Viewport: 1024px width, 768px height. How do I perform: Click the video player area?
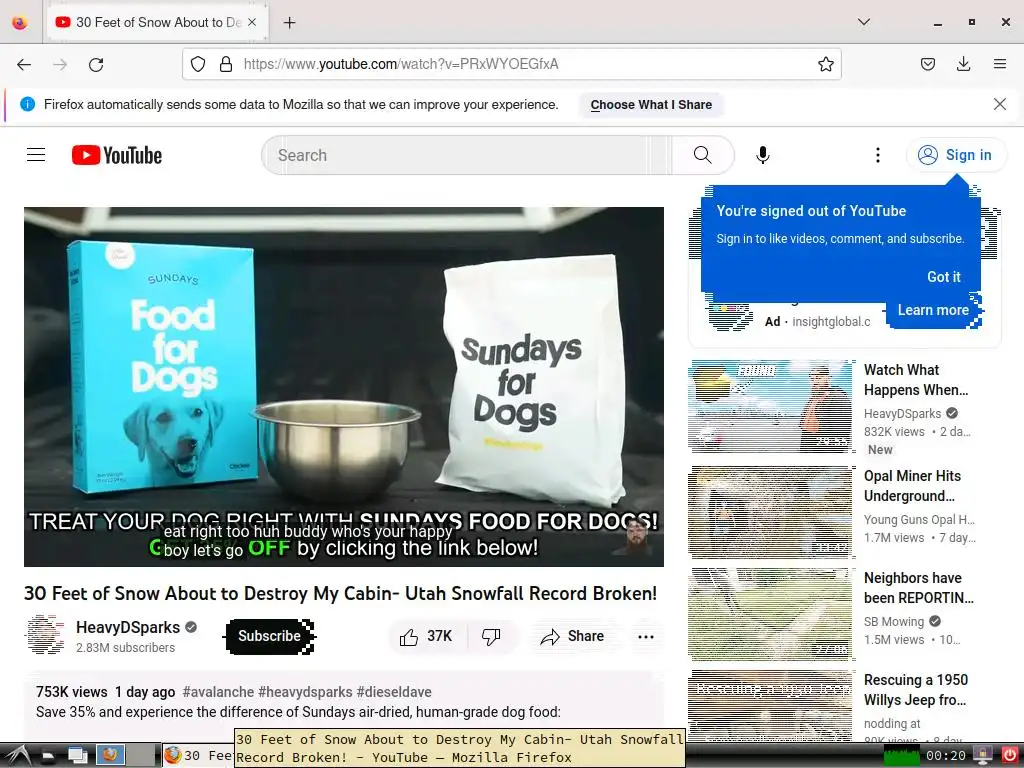pyautogui.click(x=344, y=387)
